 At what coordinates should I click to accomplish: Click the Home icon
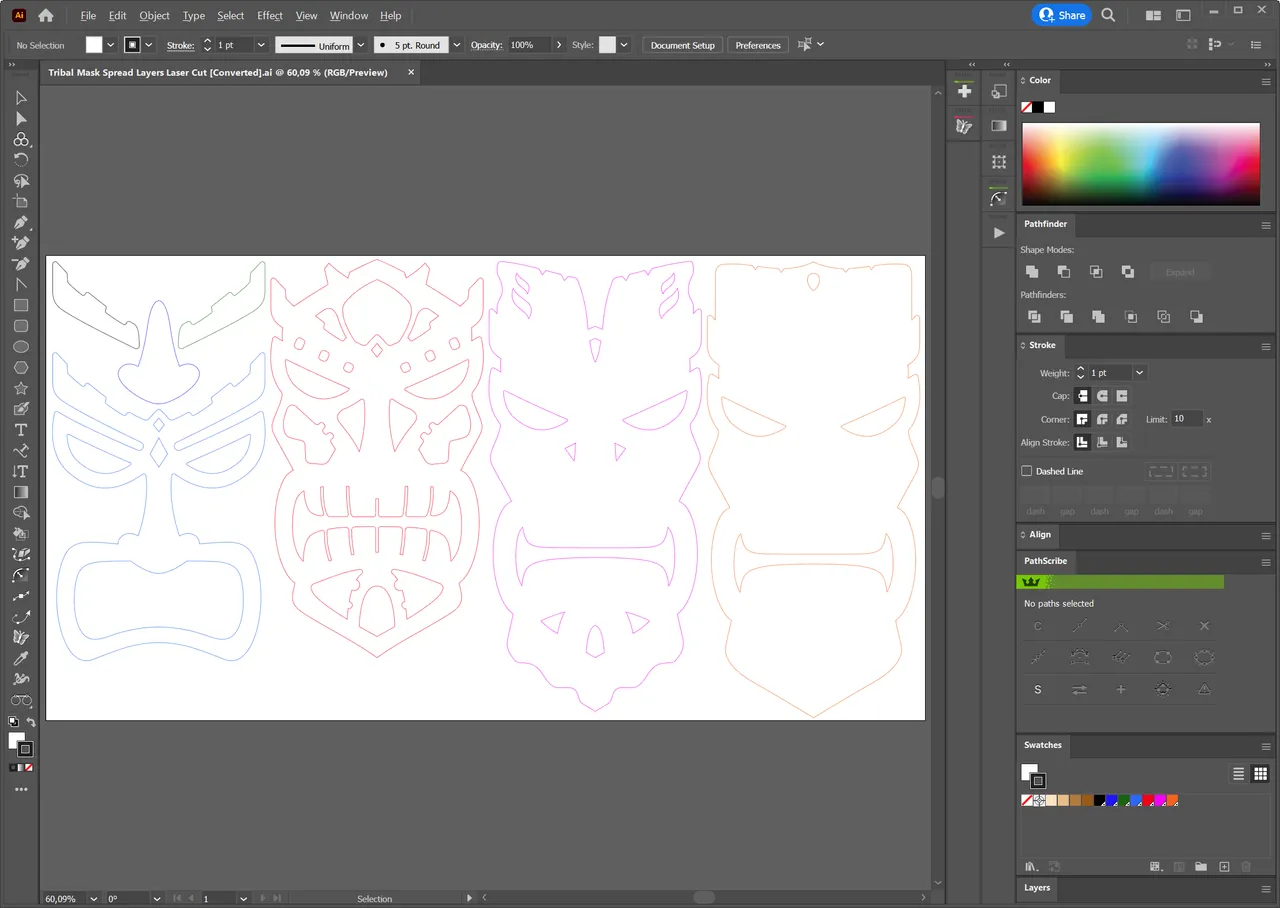click(45, 15)
